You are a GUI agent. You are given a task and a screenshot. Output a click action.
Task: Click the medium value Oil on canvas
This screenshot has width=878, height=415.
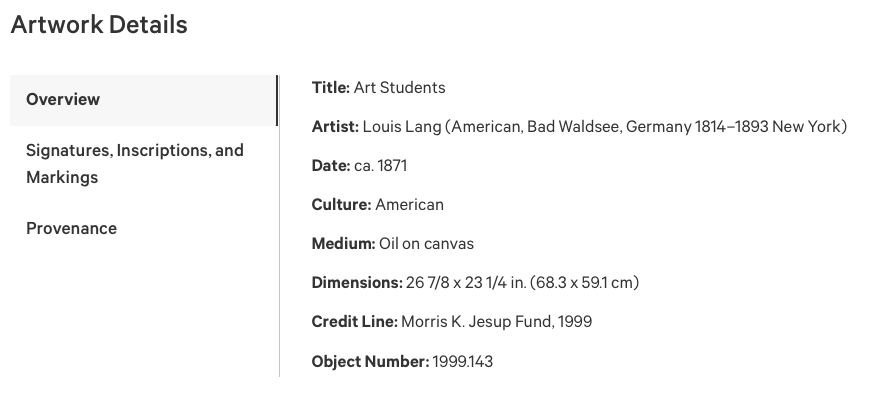click(426, 244)
